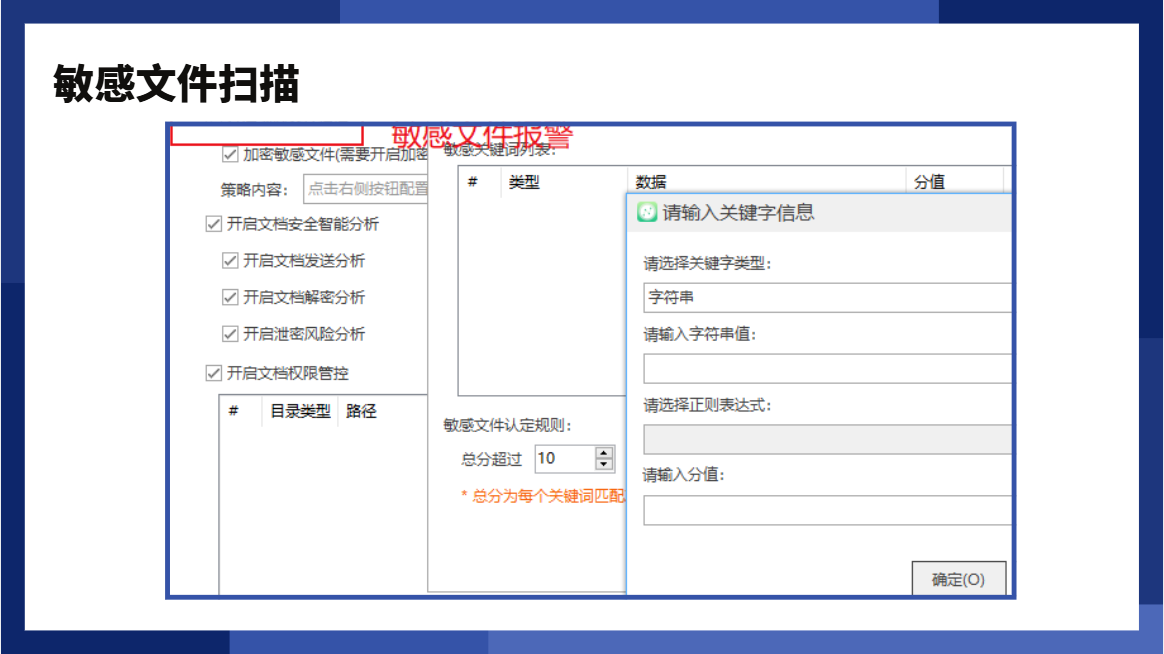The height and width of the screenshot is (654, 1164).
Task: Click the 策略内容 input field
Action: 365,189
